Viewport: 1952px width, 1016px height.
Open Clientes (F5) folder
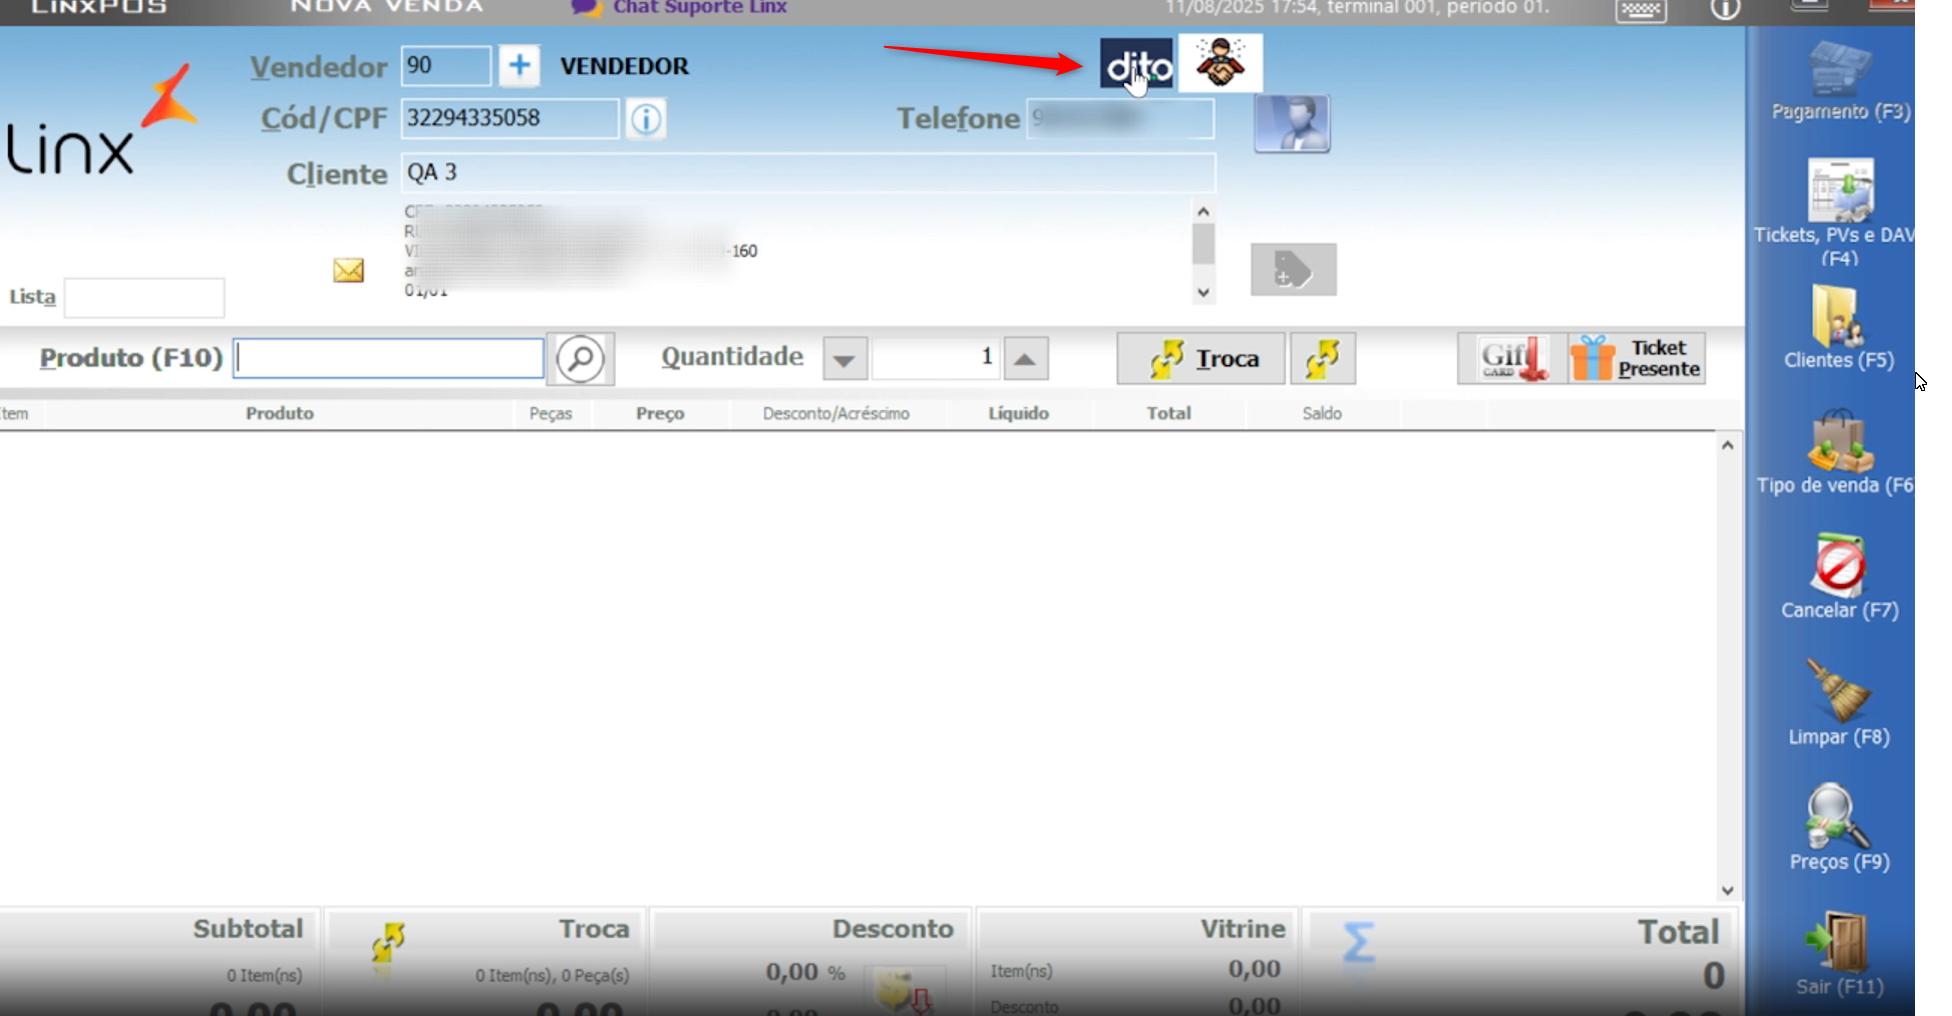[x=1839, y=328]
